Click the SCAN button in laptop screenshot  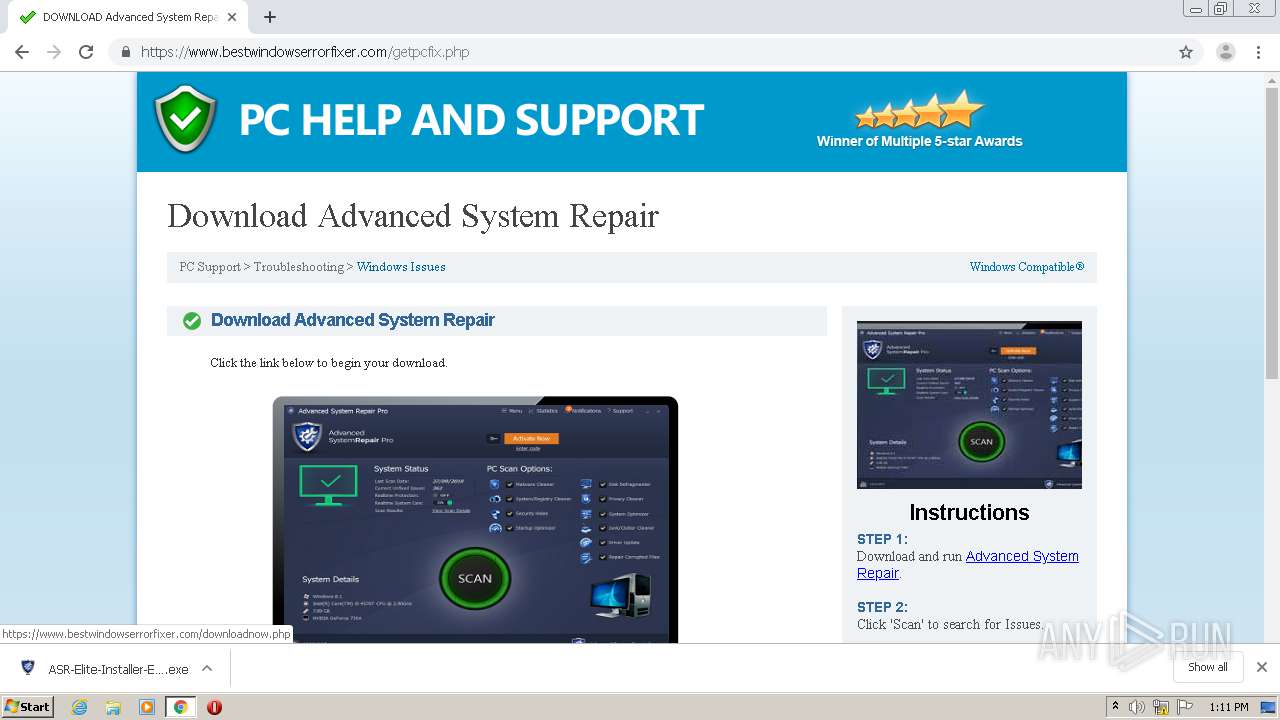pos(475,578)
